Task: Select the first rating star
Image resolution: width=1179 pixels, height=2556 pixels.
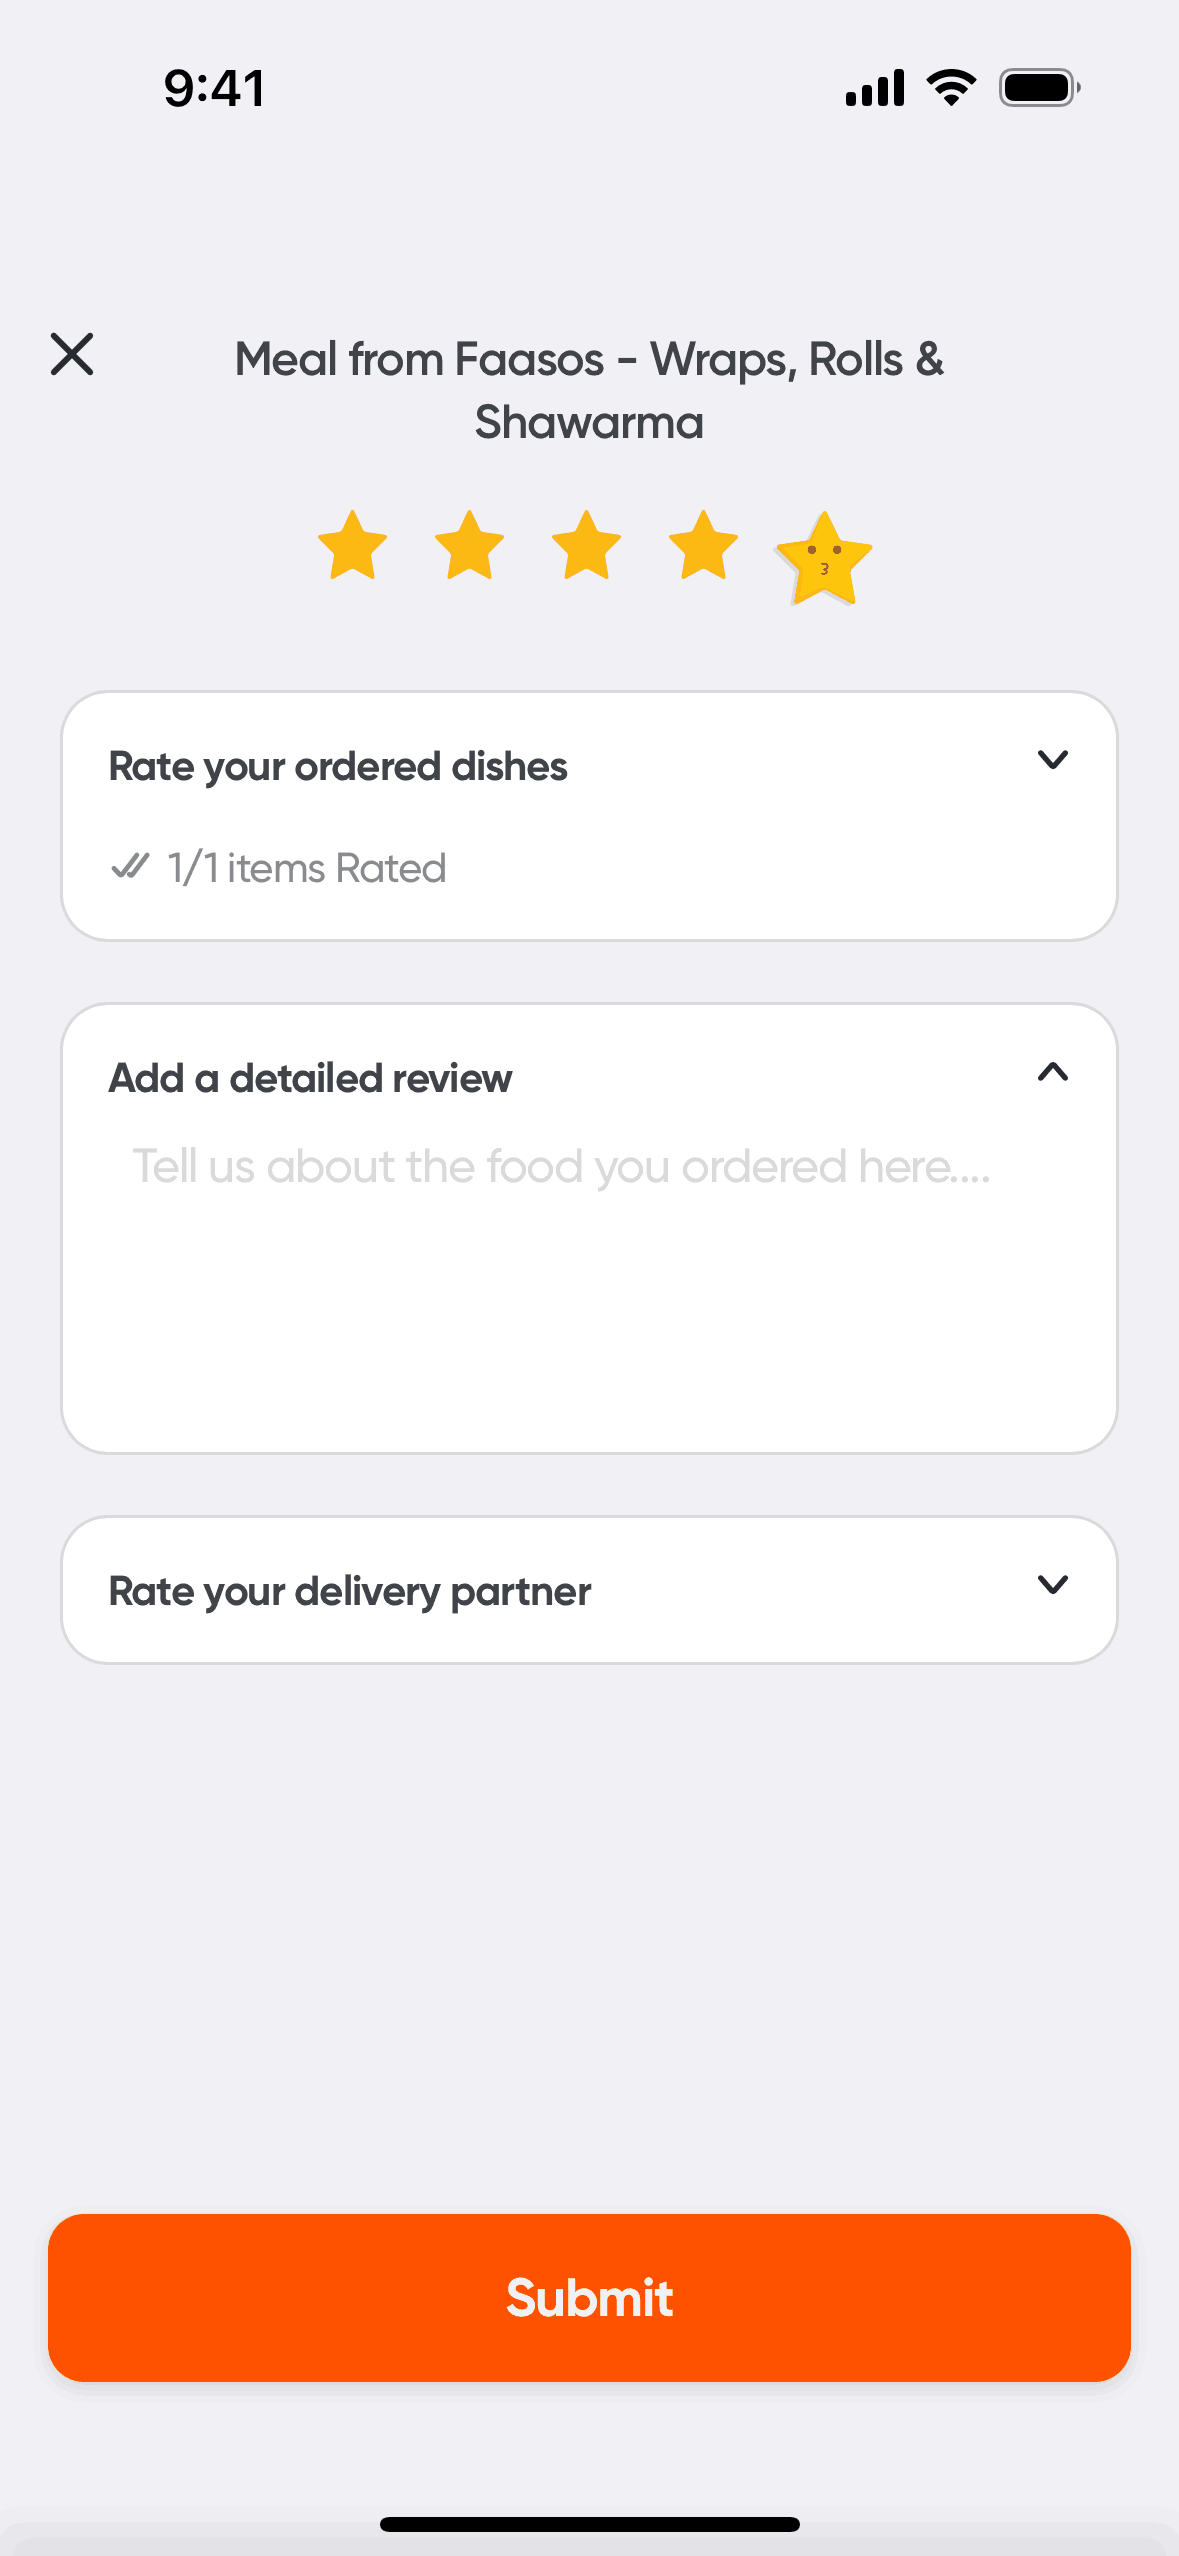Action: coord(352,546)
